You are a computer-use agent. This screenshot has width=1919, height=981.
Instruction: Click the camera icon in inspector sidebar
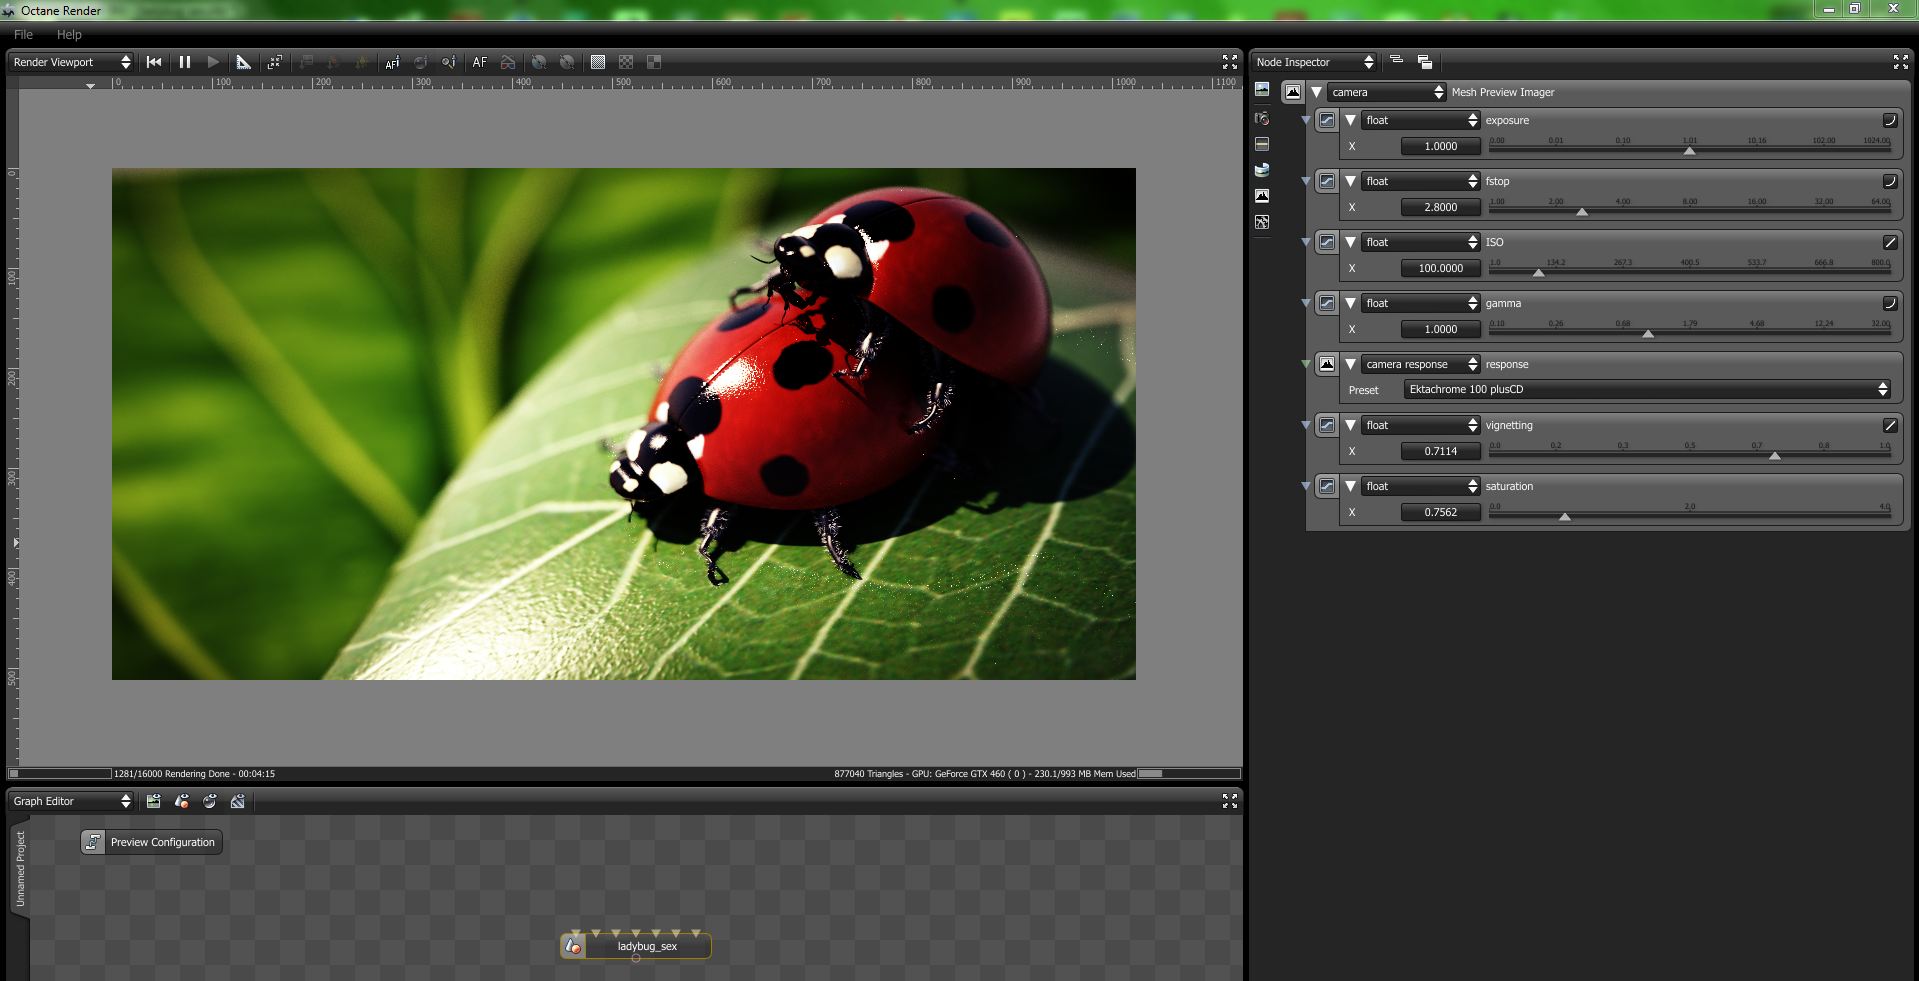(1262, 118)
